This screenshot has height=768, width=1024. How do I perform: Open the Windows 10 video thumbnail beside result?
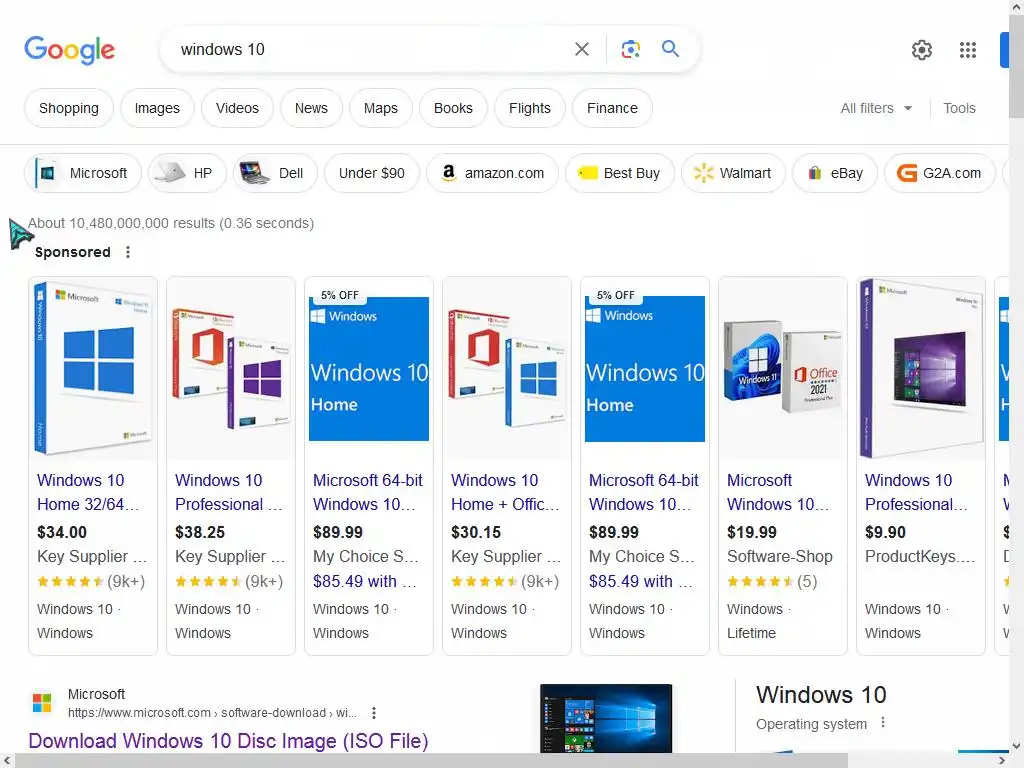(606, 718)
